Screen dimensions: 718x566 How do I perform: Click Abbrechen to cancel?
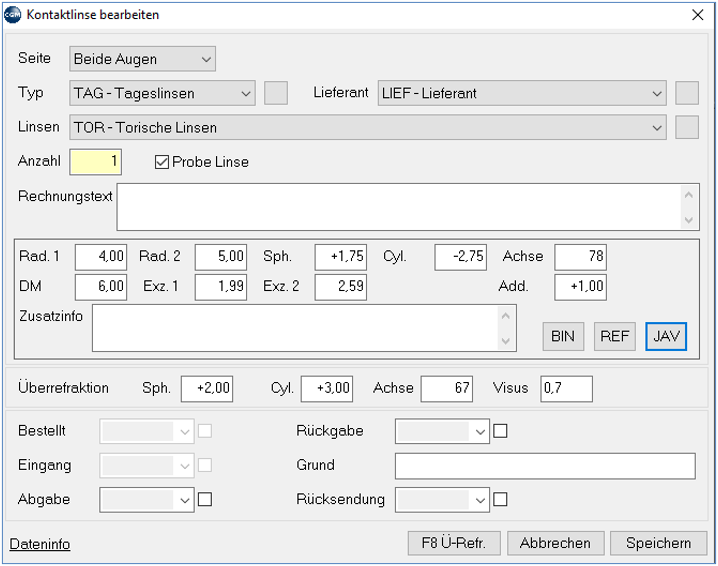555,544
